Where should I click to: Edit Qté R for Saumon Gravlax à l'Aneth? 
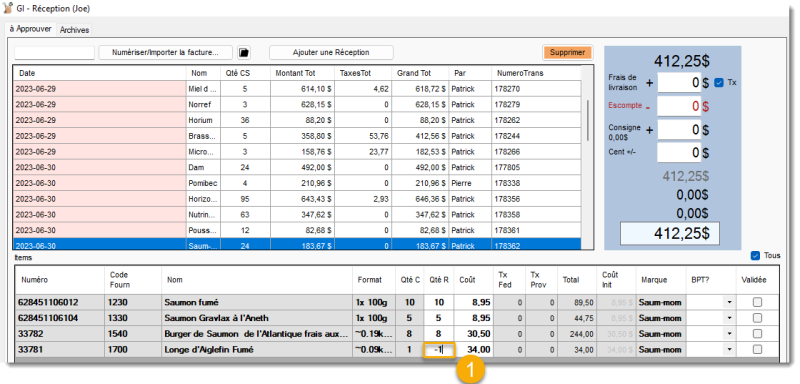tap(439, 318)
